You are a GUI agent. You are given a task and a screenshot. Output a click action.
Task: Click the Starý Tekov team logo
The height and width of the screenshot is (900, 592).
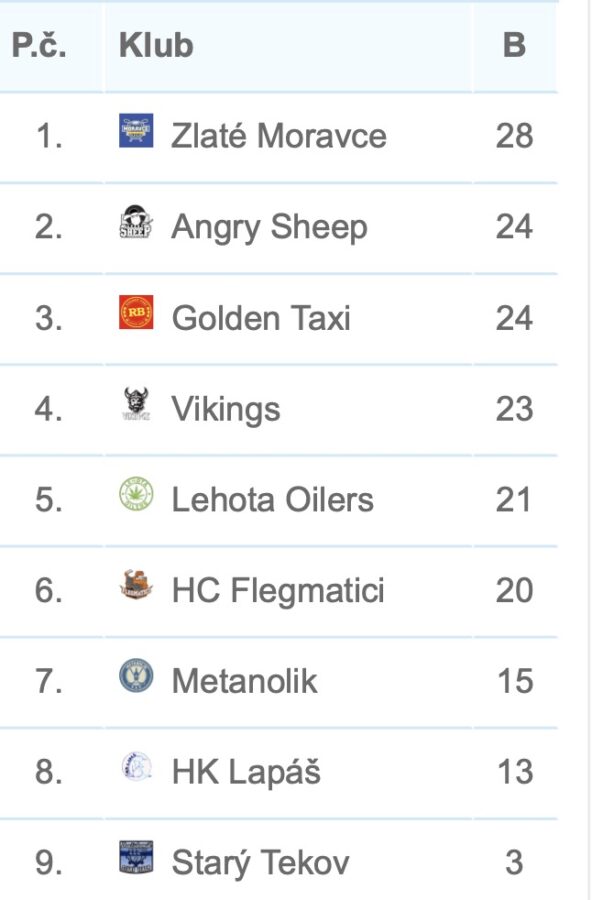point(136,857)
